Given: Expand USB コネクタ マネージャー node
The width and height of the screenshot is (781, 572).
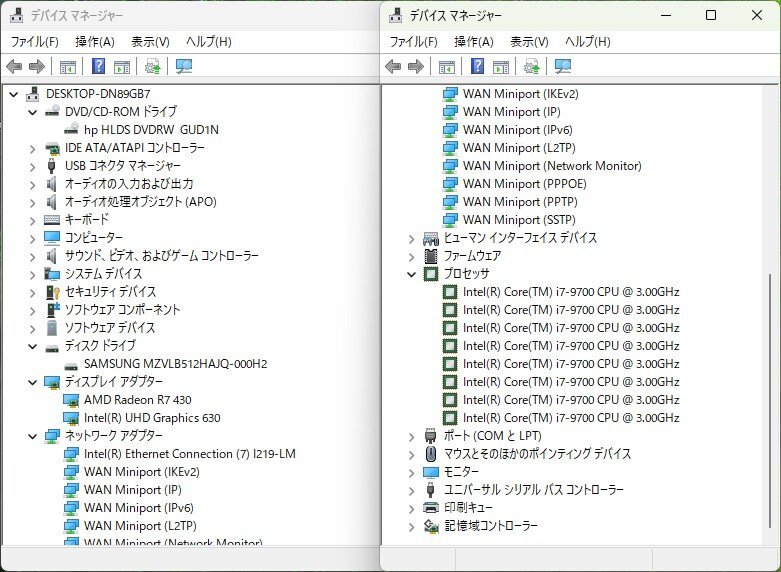Looking at the screenshot, I should [33, 166].
